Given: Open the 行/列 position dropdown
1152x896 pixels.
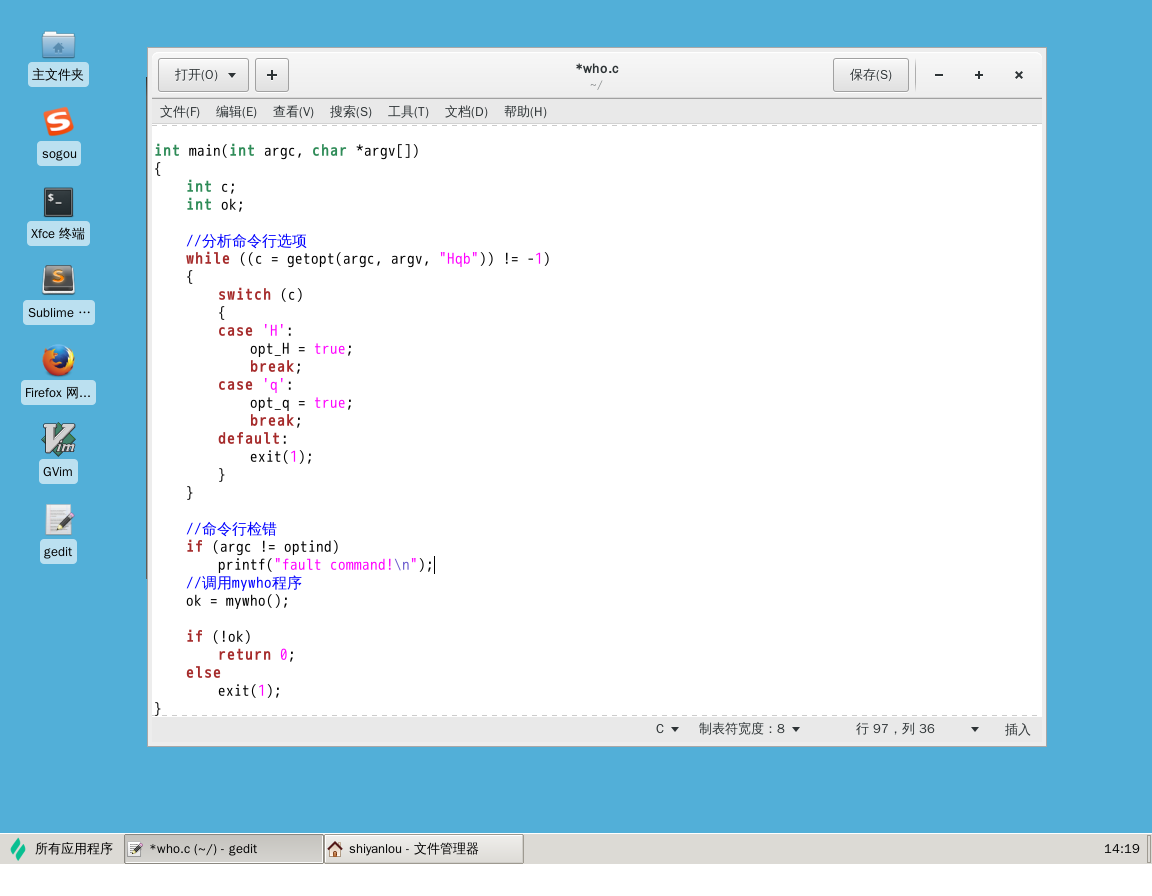Looking at the screenshot, I should (x=915, y=729).
